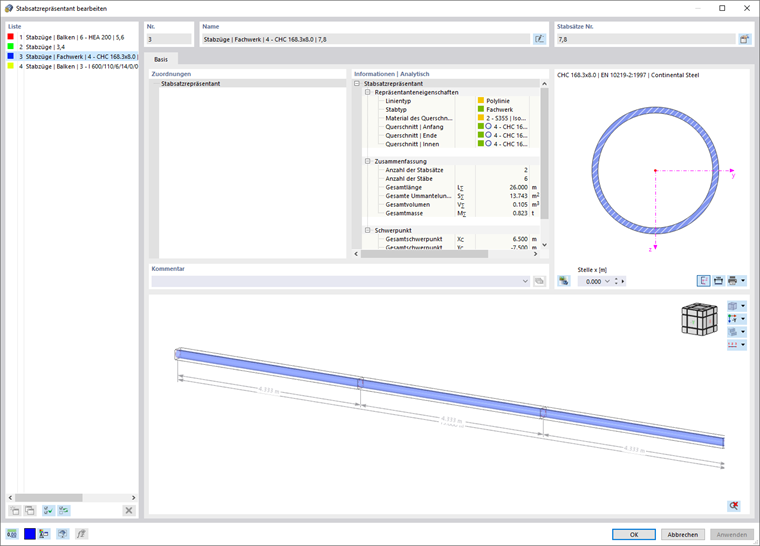Select list item 4 Stabzüge Balken I 600/110
Image resolution: width=760 pixels, height=546 pixels.
coord(72,66)
